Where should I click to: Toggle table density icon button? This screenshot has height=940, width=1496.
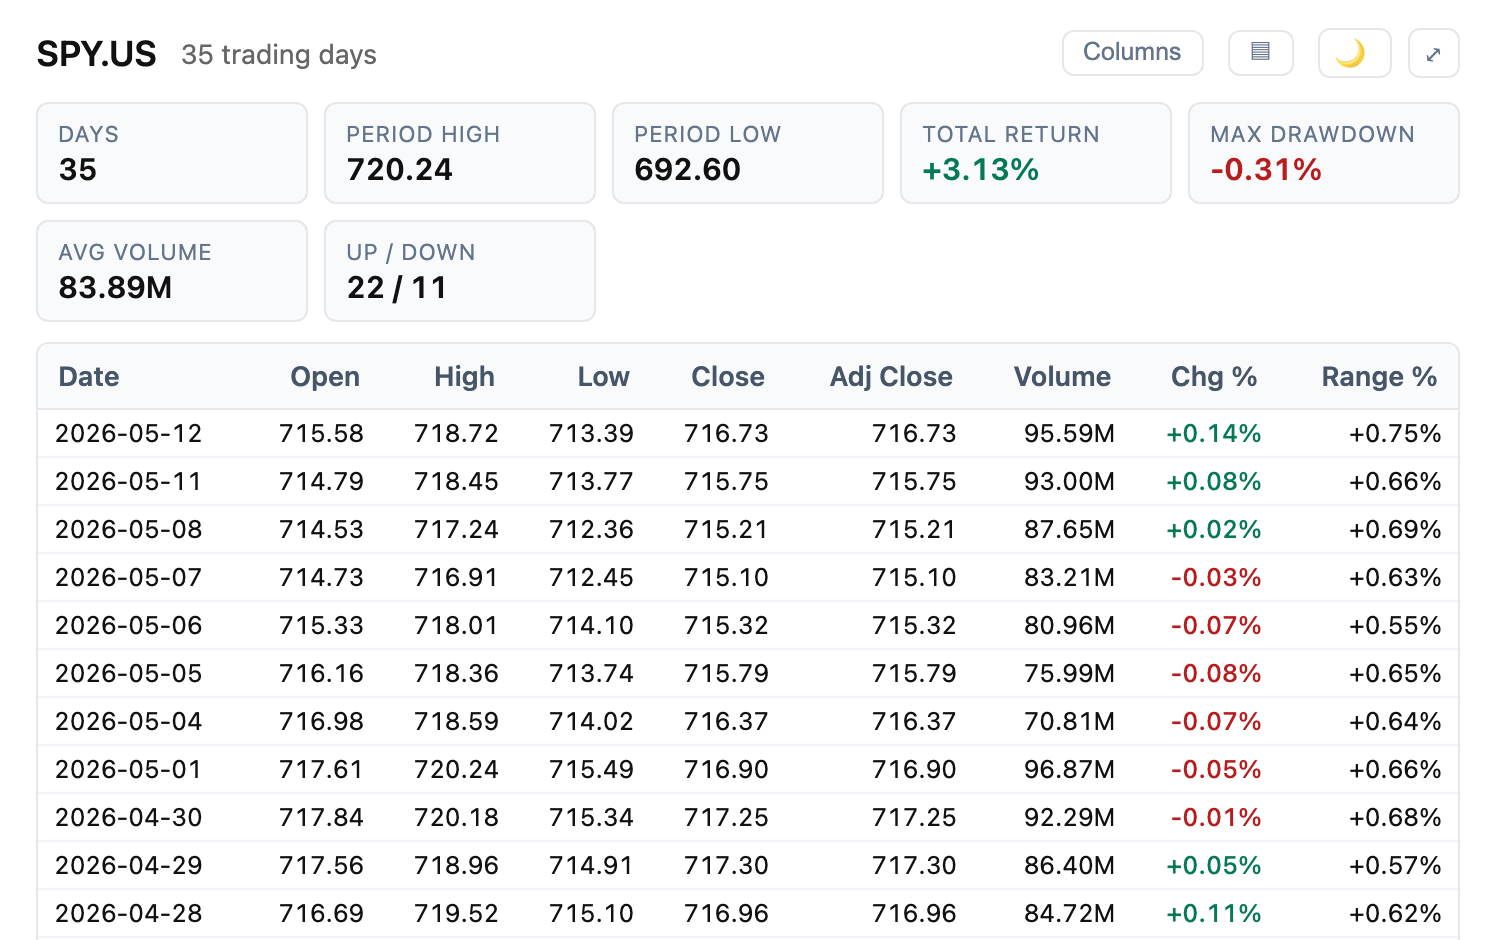(1261, 52)
